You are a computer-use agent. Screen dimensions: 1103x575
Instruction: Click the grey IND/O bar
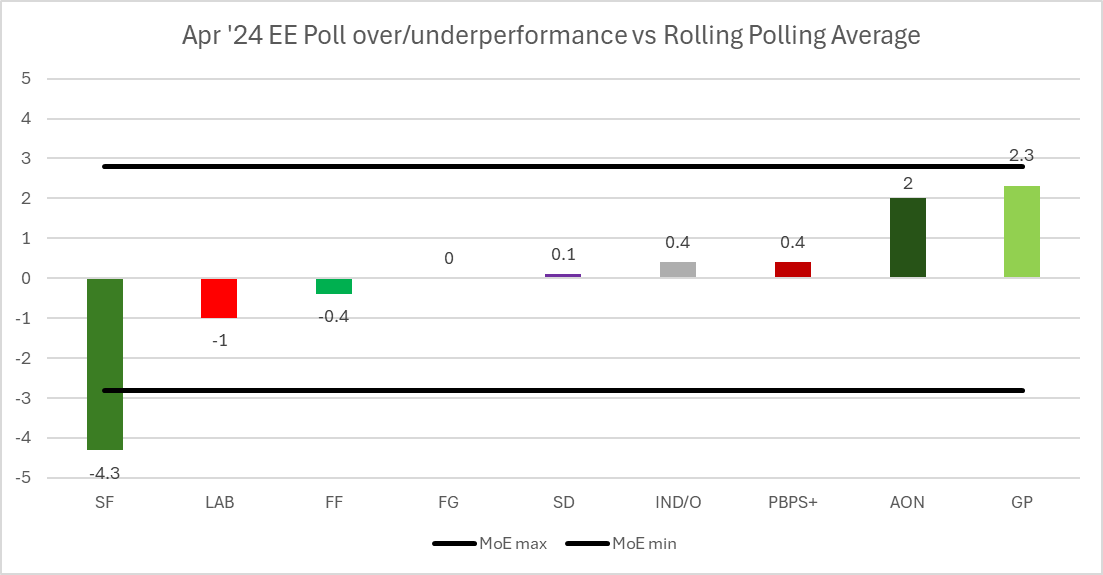click(678, 270)
